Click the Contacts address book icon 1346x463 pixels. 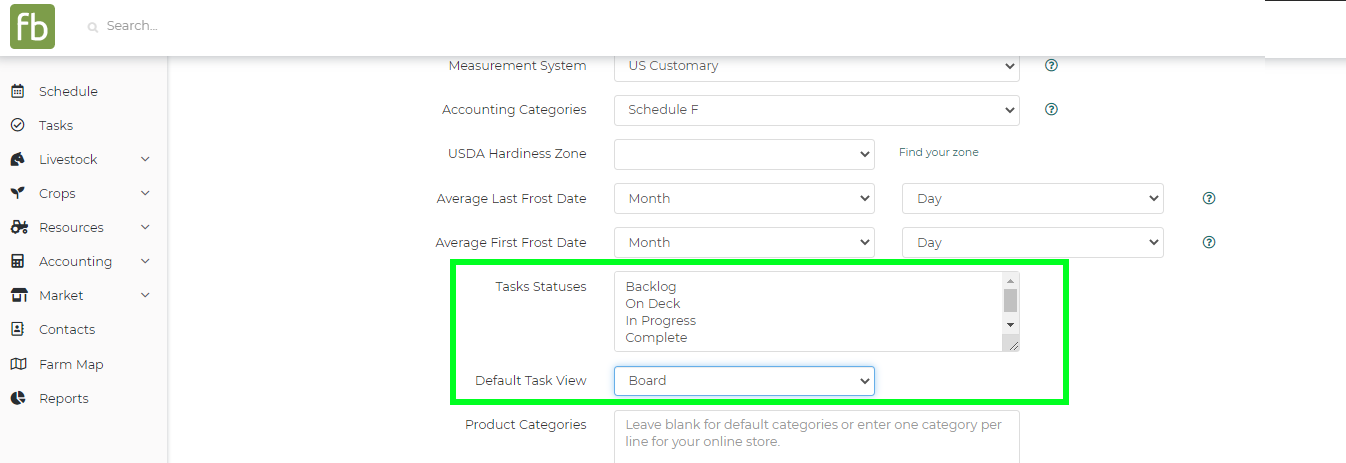18,329
